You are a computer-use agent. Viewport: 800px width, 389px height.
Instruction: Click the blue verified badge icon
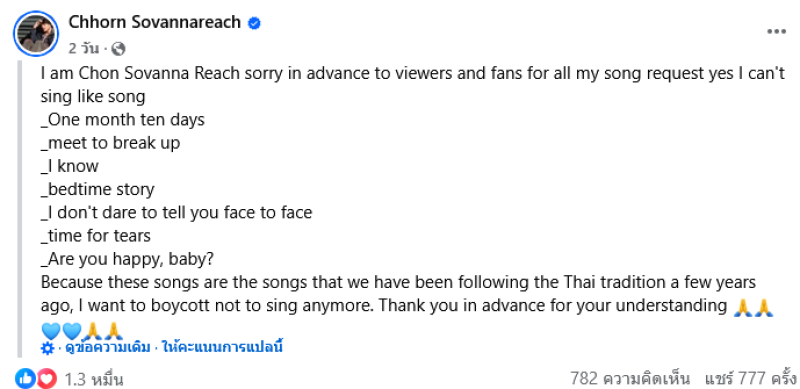point(254,23)
